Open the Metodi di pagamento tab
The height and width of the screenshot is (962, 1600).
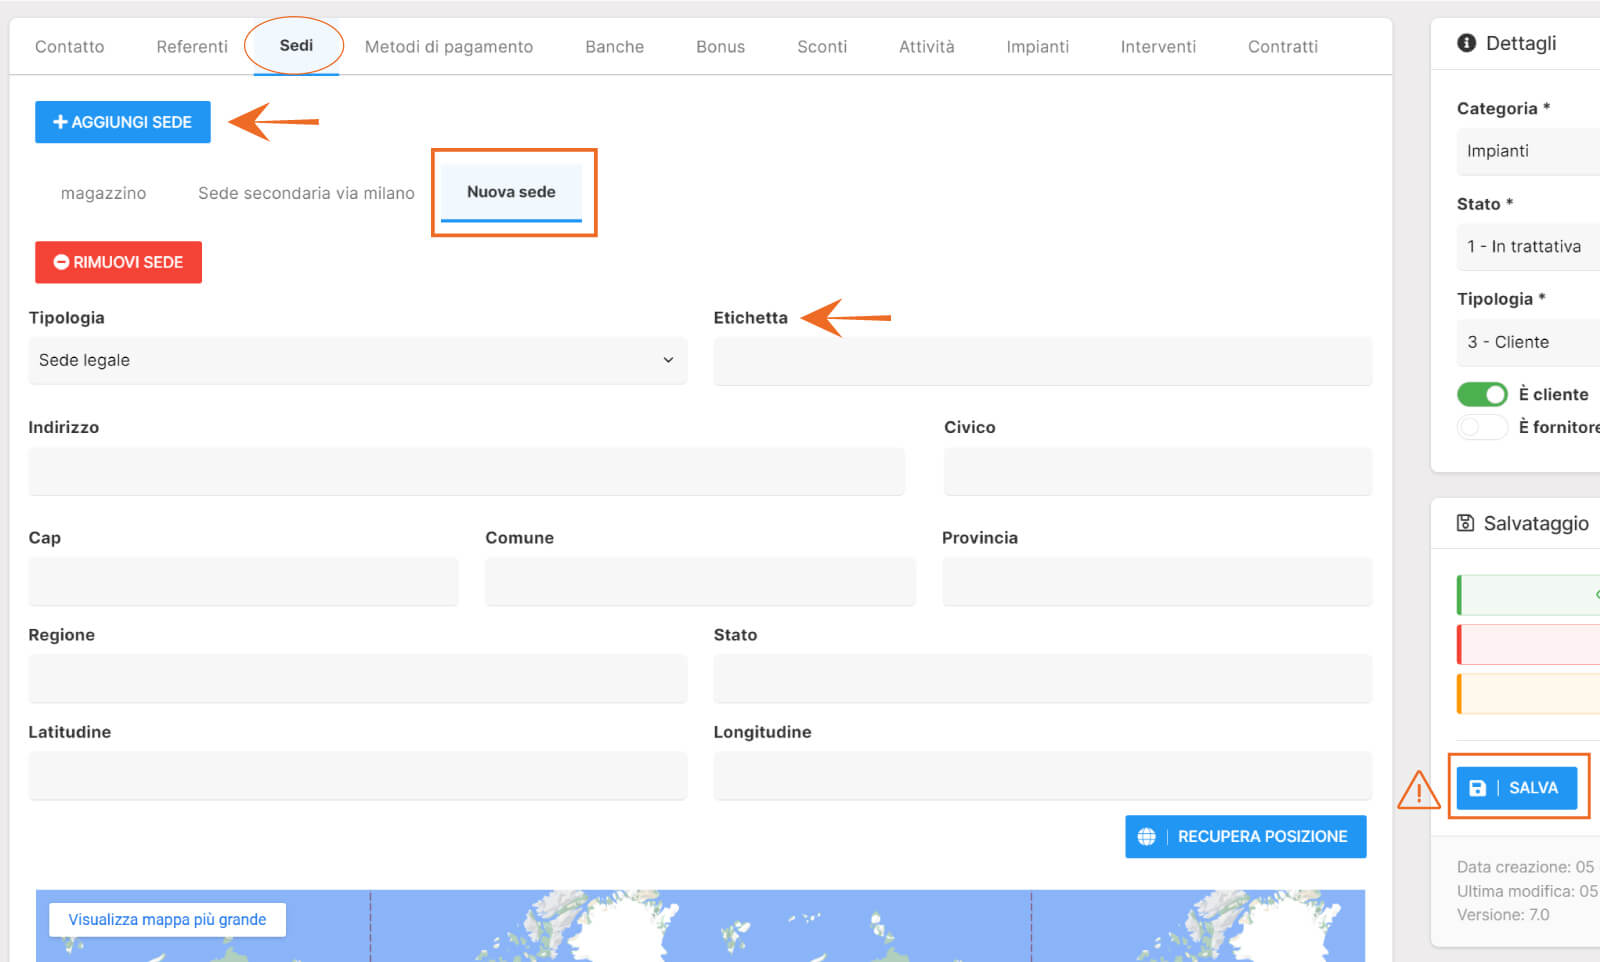(x=448, y=47)
